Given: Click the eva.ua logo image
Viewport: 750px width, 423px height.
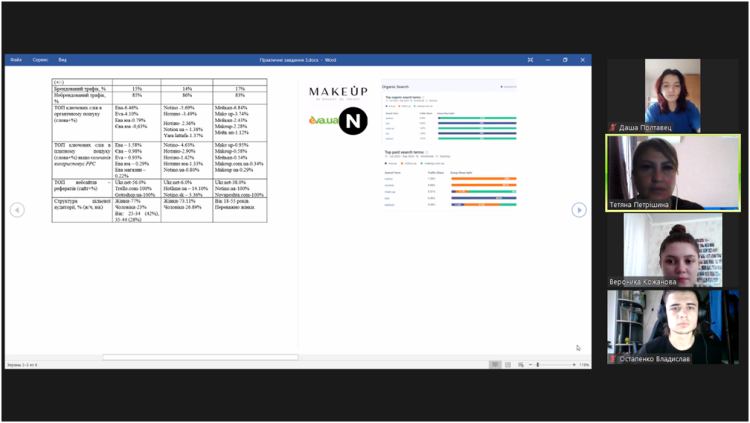Looking at the screenshot, I should [322, 122].
